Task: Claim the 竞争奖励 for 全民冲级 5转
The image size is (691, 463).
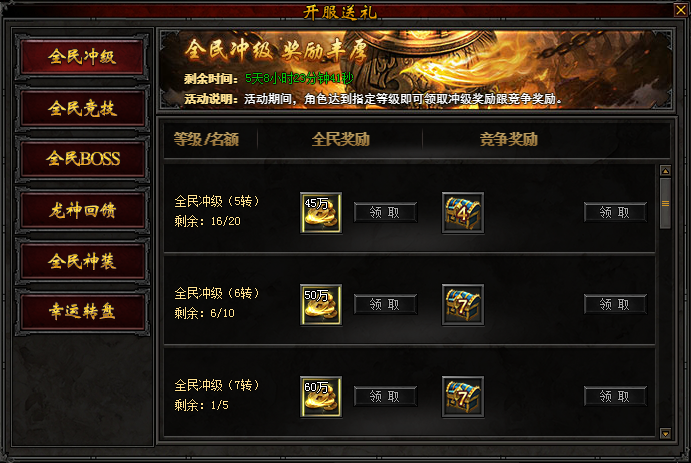Action: click(615, 212)
